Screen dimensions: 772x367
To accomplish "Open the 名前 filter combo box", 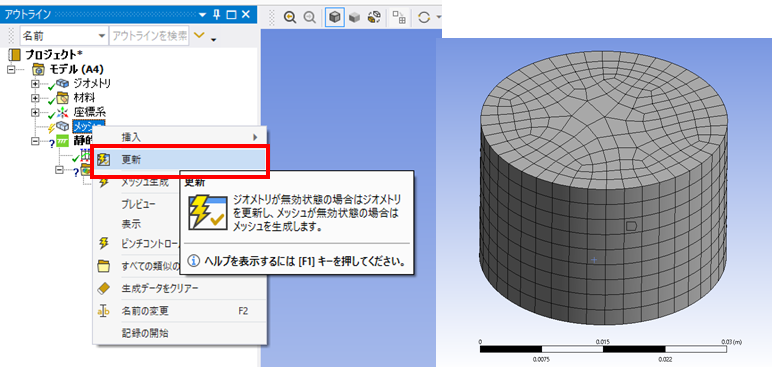I will coord(64,36).
